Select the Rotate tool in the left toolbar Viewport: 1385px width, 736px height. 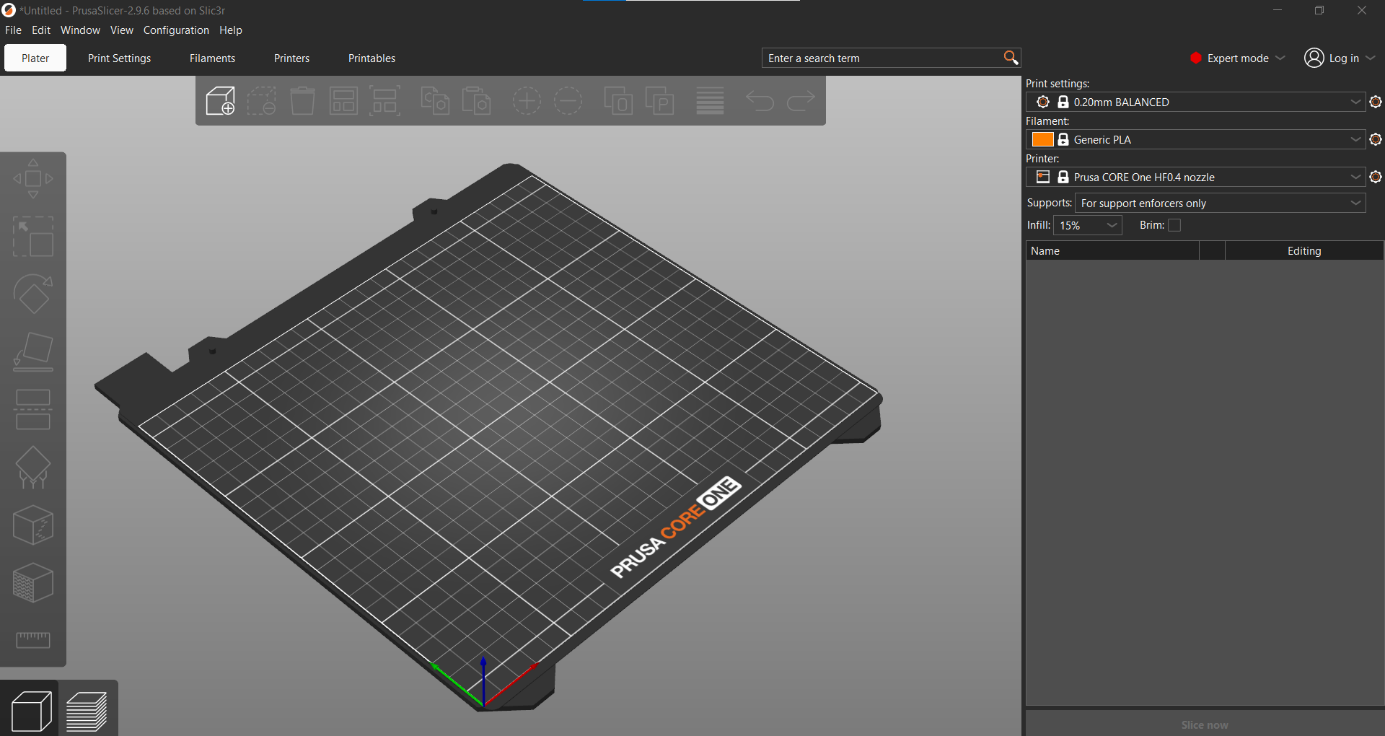pos(33,294)
